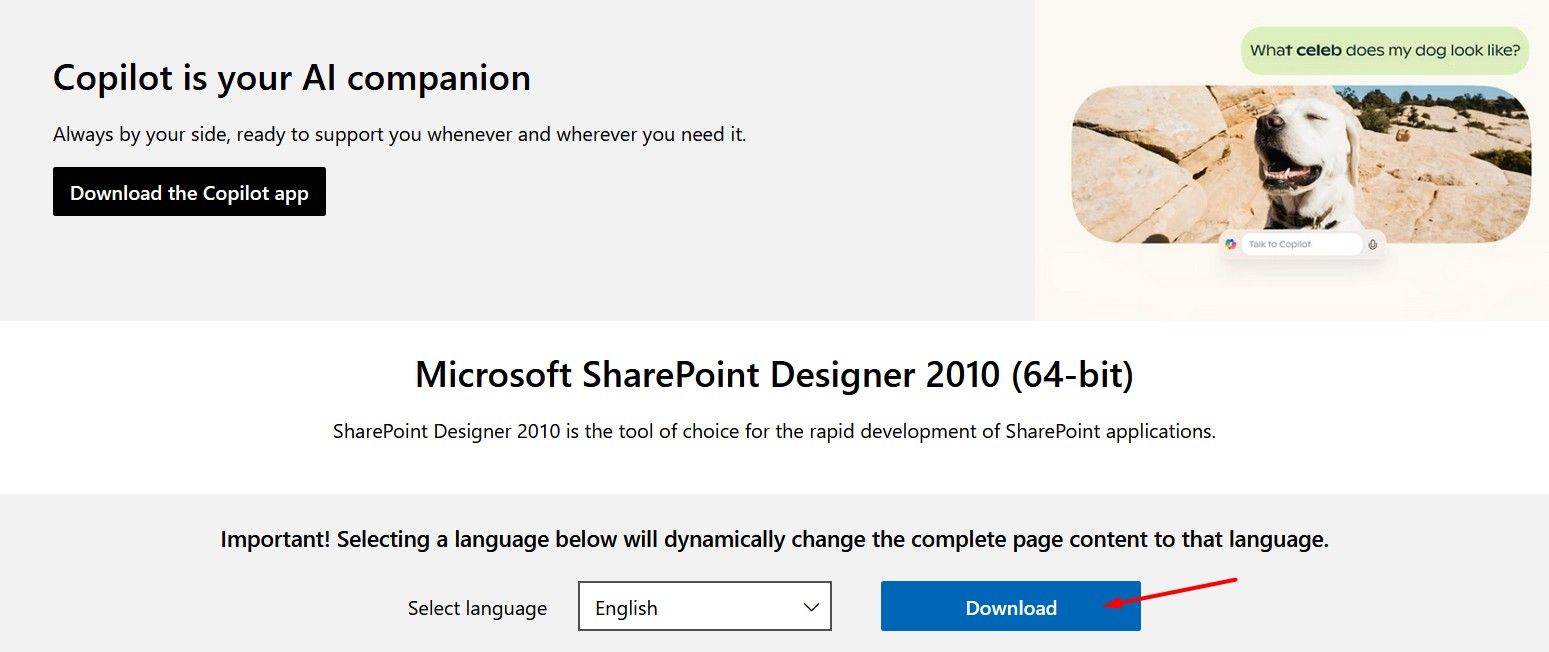Screen dimensions: 1549x652
Task: Click the 'Always by your side' tagline
Action: [399, 134]
